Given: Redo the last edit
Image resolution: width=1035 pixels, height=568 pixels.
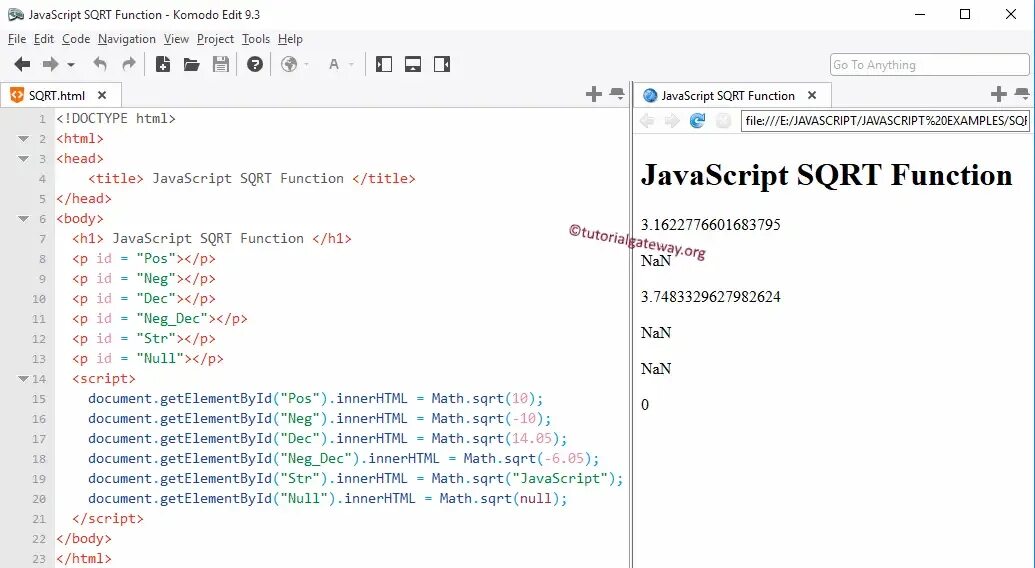Looking at the screenshot, I should pos(129,65).
